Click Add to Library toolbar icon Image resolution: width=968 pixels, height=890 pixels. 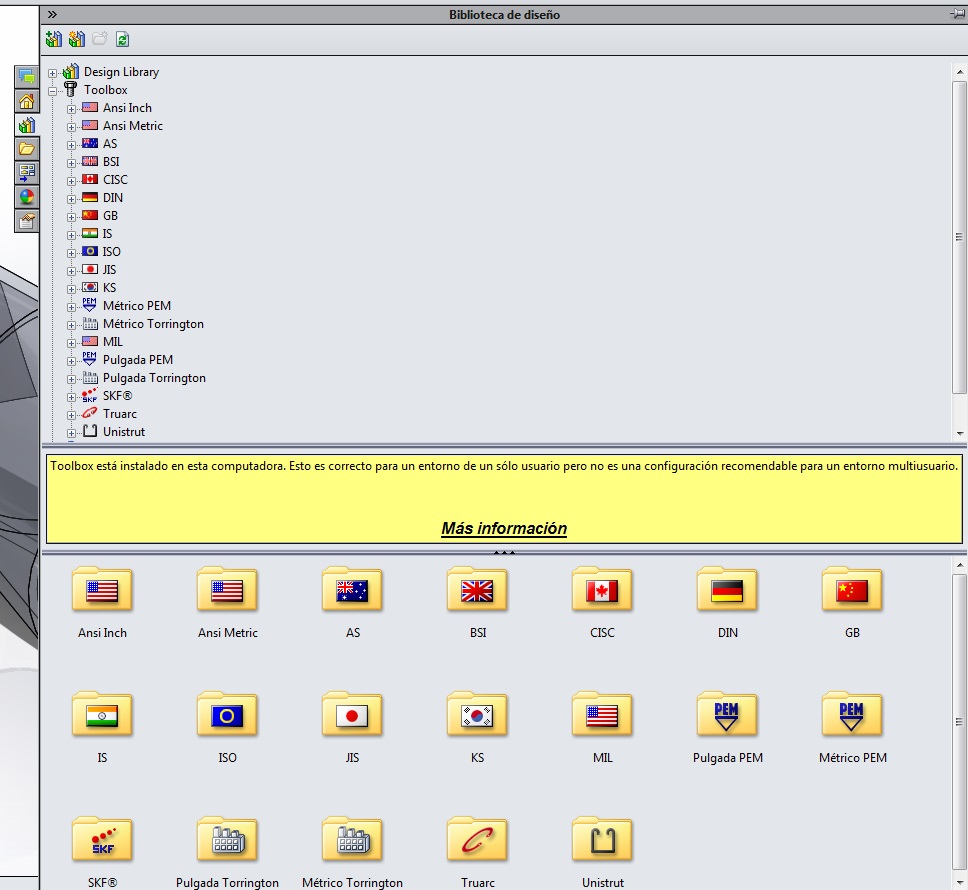(x=54, y=40)
